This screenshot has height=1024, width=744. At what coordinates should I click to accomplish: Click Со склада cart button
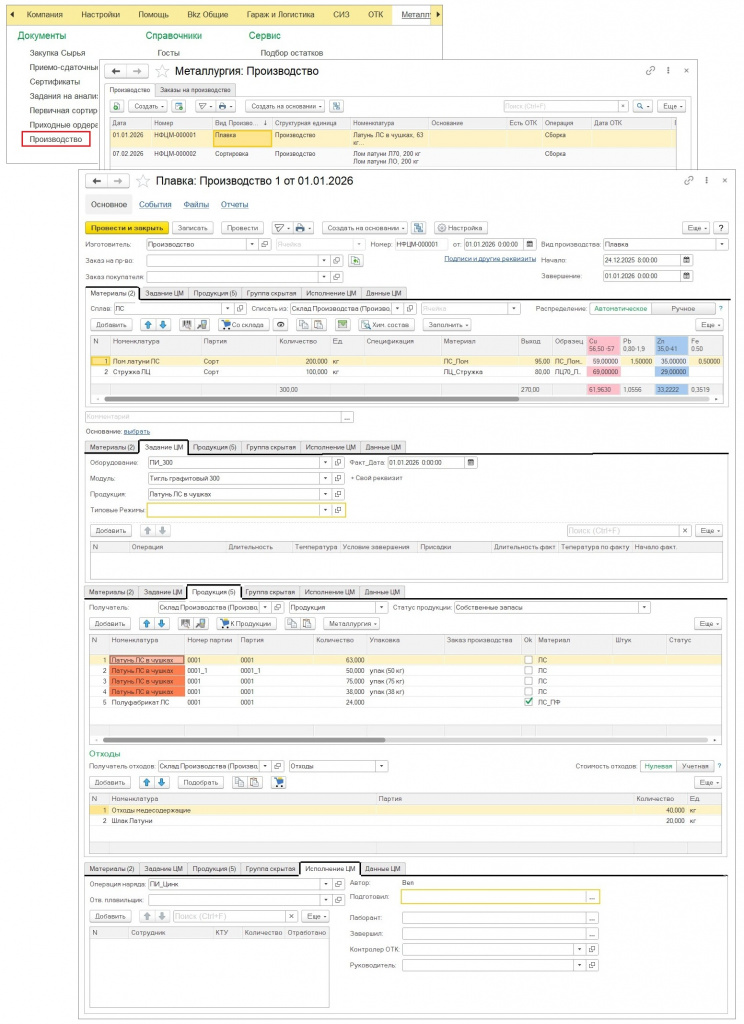(x=243, y=325)
